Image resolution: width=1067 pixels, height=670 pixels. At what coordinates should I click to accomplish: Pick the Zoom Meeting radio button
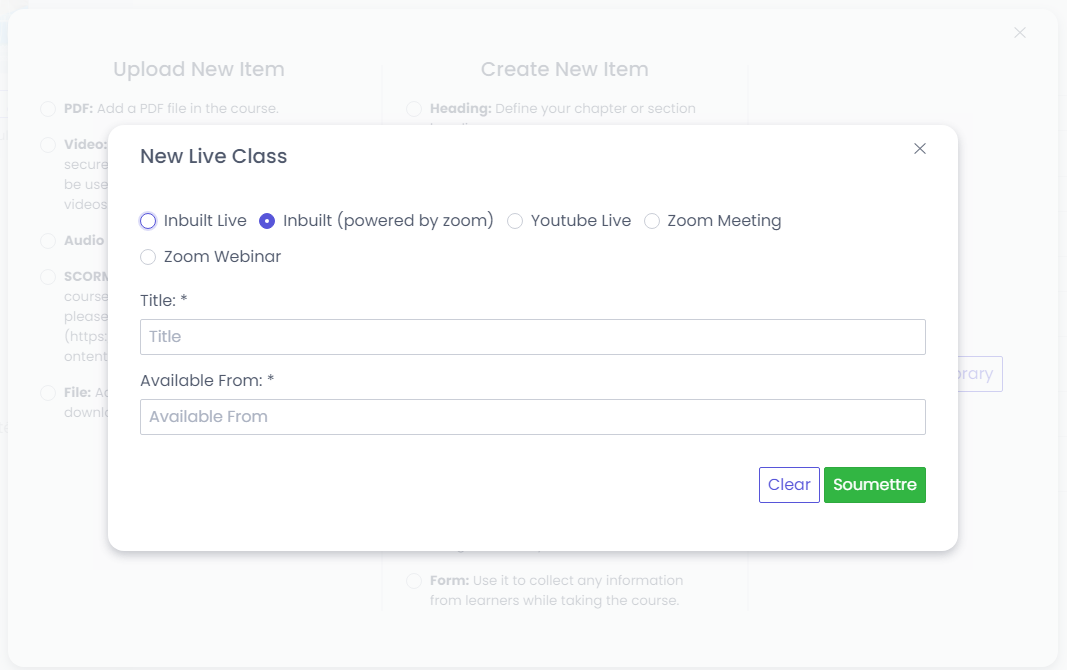(651, 221)
